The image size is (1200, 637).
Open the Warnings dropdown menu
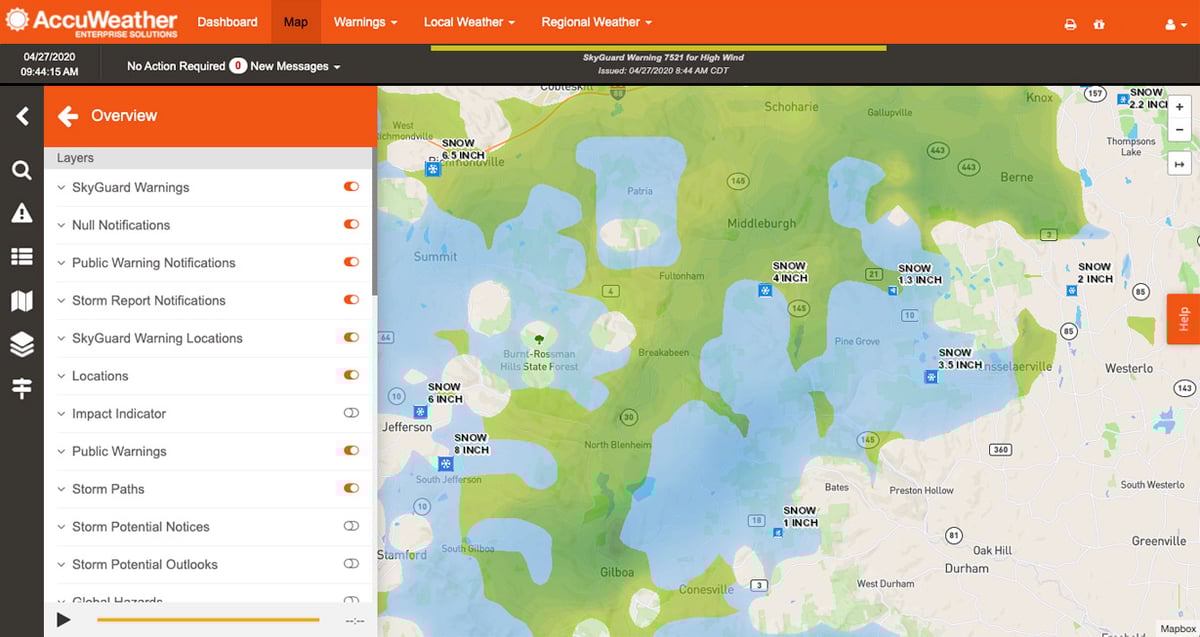coord(365,22)
